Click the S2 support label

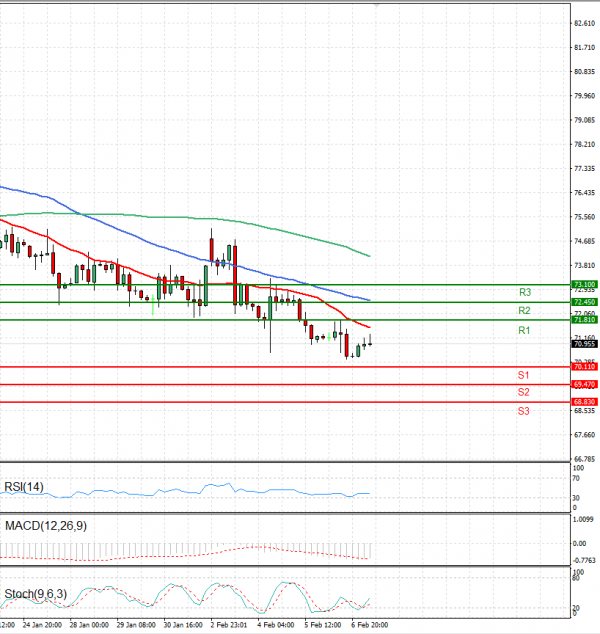tap(523, 392)
